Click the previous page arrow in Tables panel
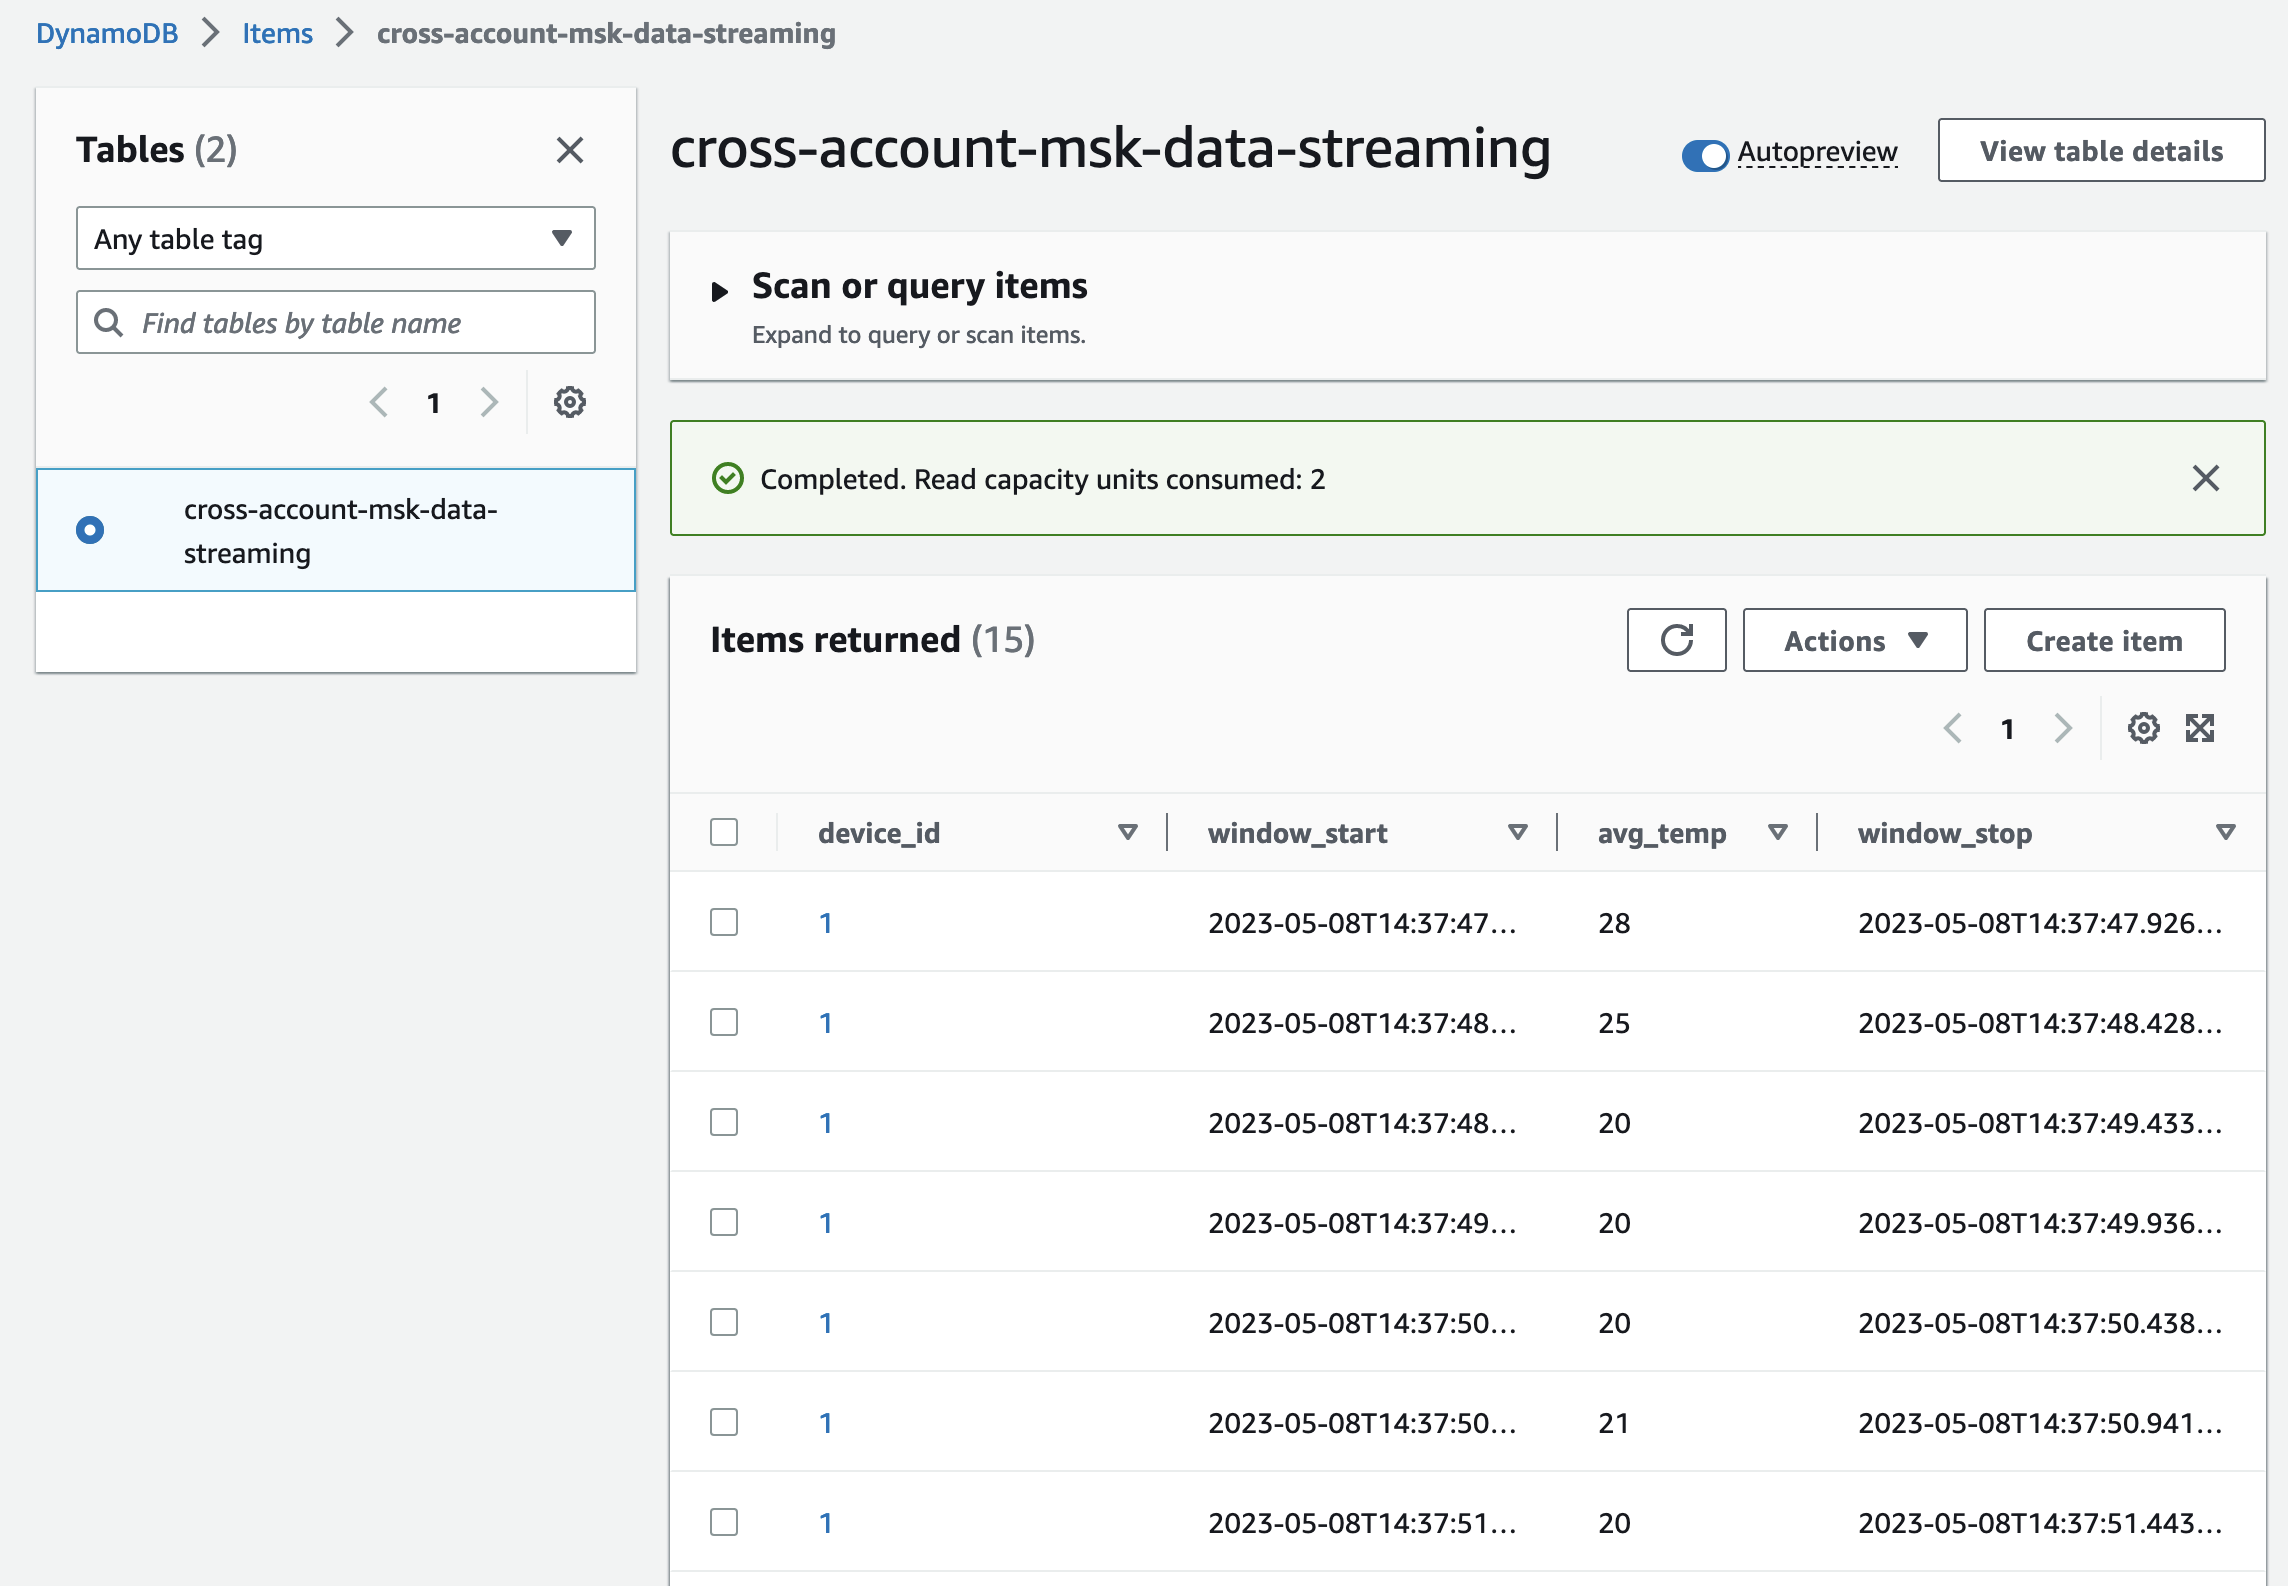 [378, 402]
